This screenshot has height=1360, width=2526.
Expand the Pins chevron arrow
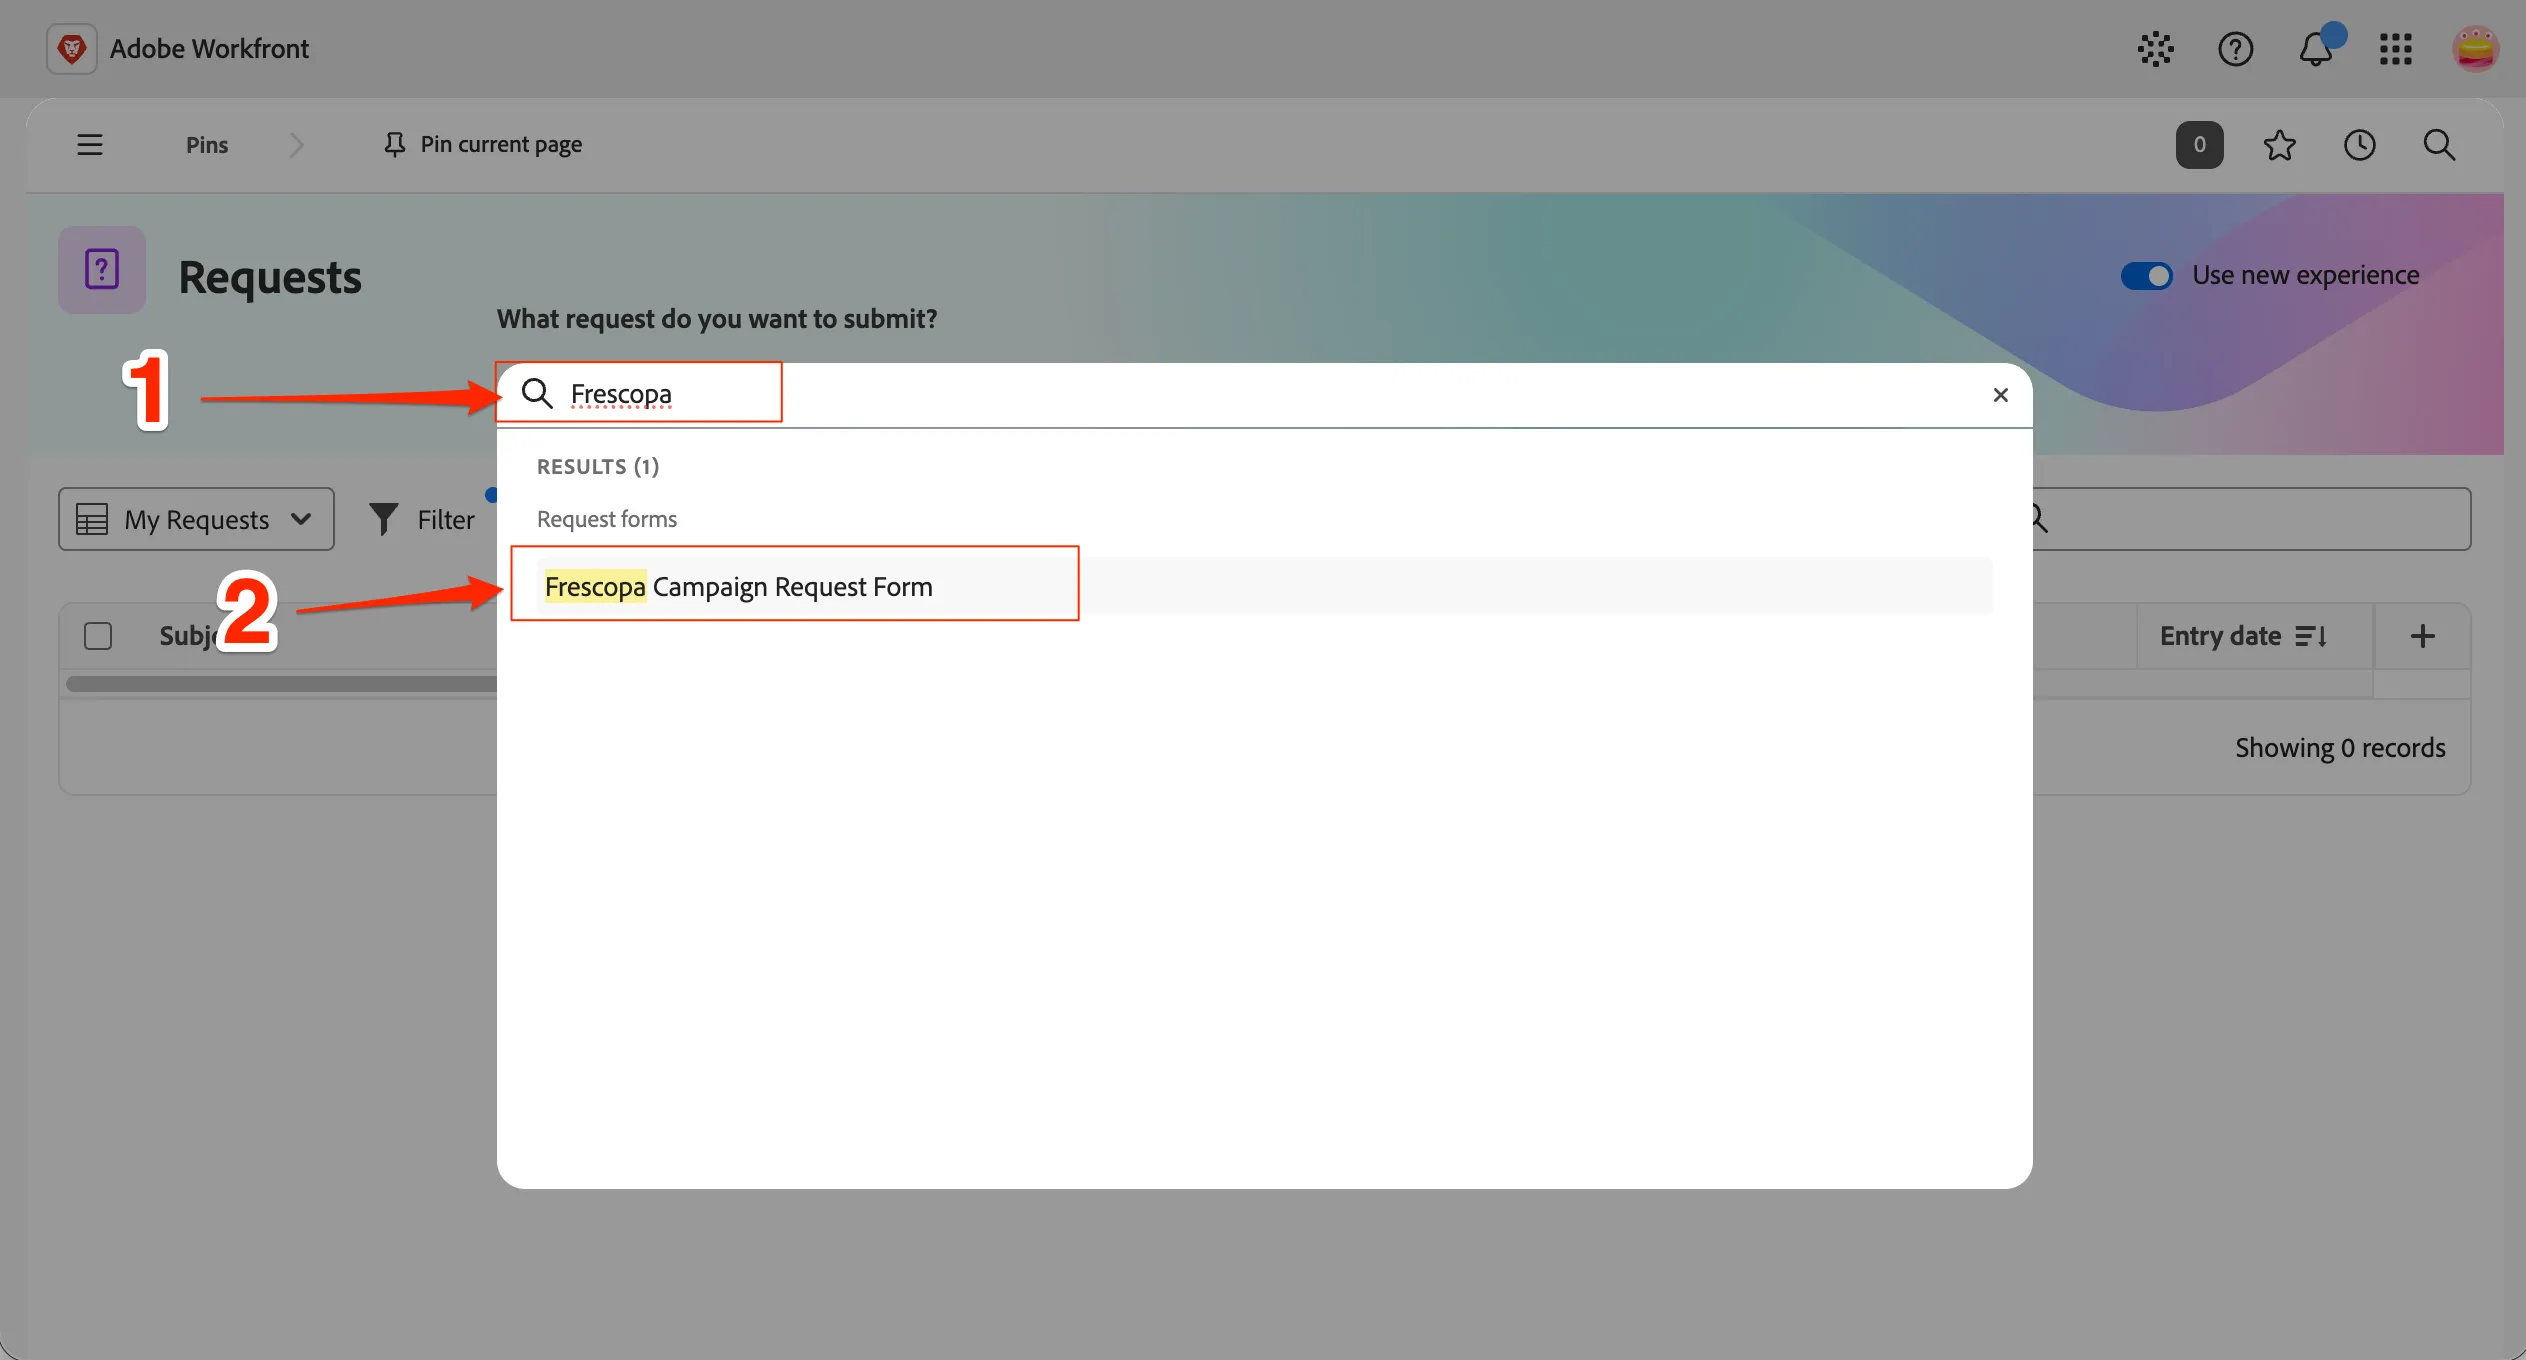[x=296, y=145]
